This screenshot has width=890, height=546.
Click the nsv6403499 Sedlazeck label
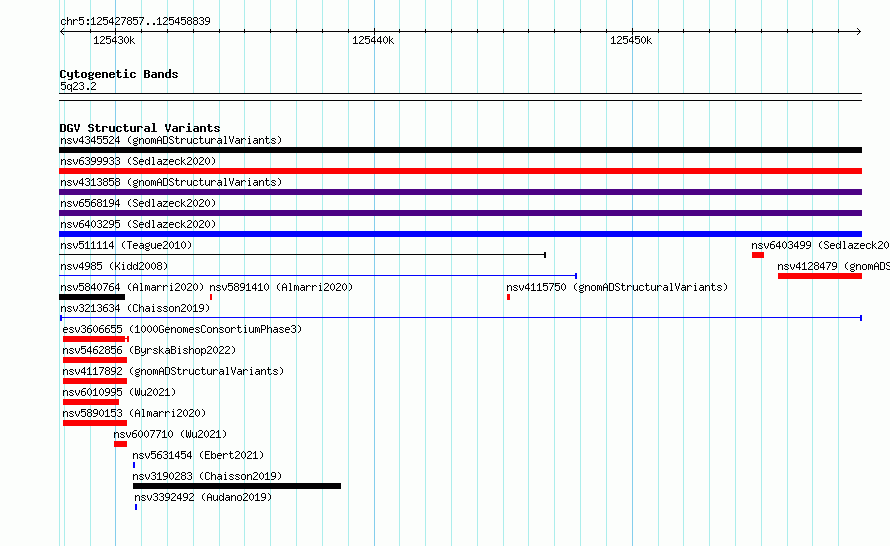(x=820, y=245)
